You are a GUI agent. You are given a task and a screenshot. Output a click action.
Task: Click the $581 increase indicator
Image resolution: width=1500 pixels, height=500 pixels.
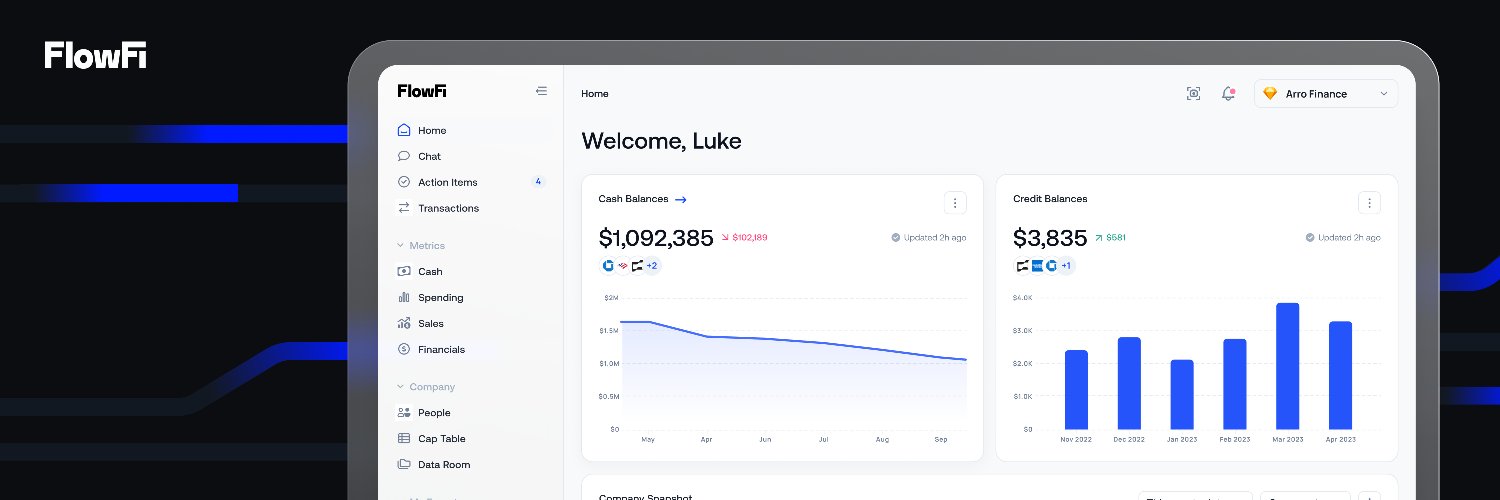1111,238
